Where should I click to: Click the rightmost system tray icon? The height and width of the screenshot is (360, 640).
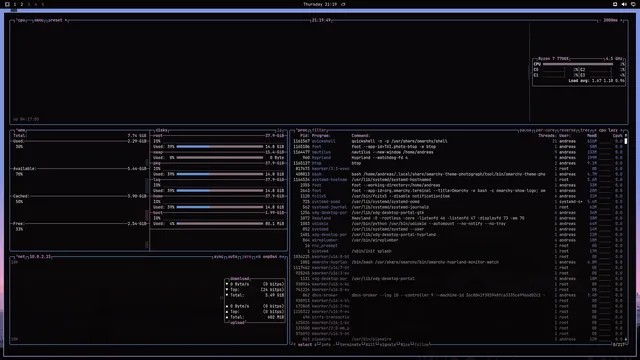pyautogui.click(x=633, y=4)
